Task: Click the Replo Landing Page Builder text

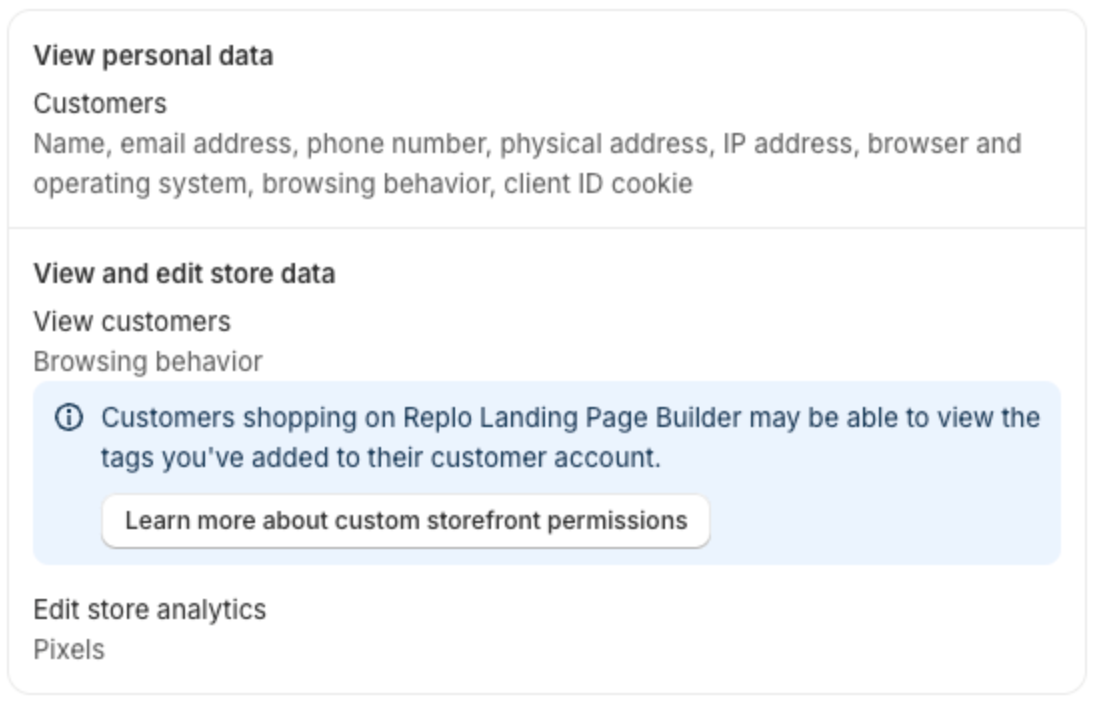Action: click(572, 418)
